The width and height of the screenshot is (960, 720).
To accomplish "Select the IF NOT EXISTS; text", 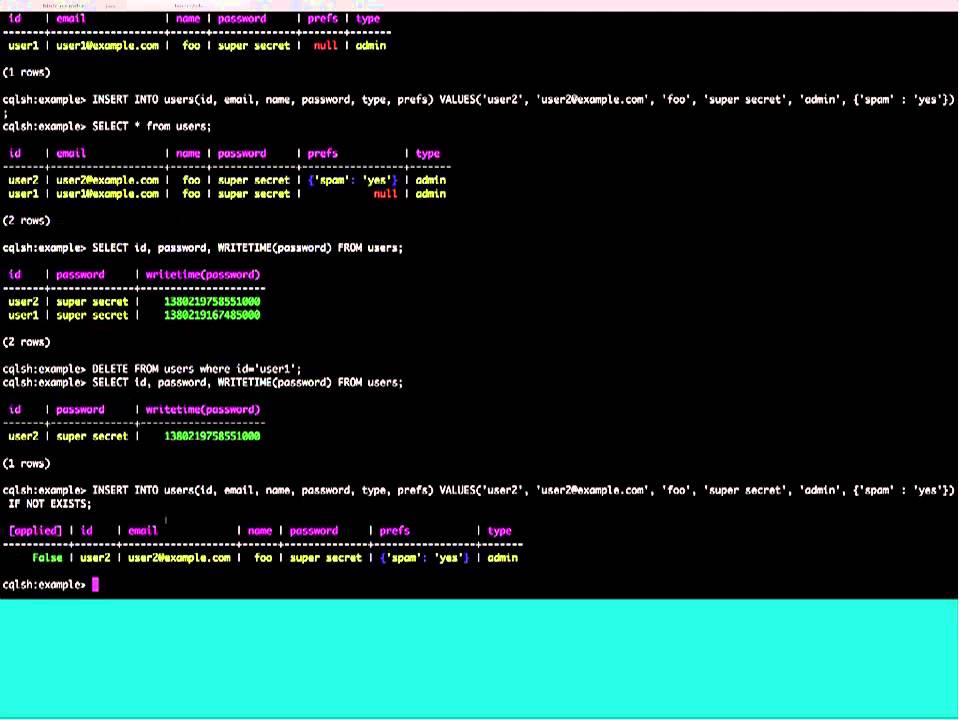I will 50,504.
